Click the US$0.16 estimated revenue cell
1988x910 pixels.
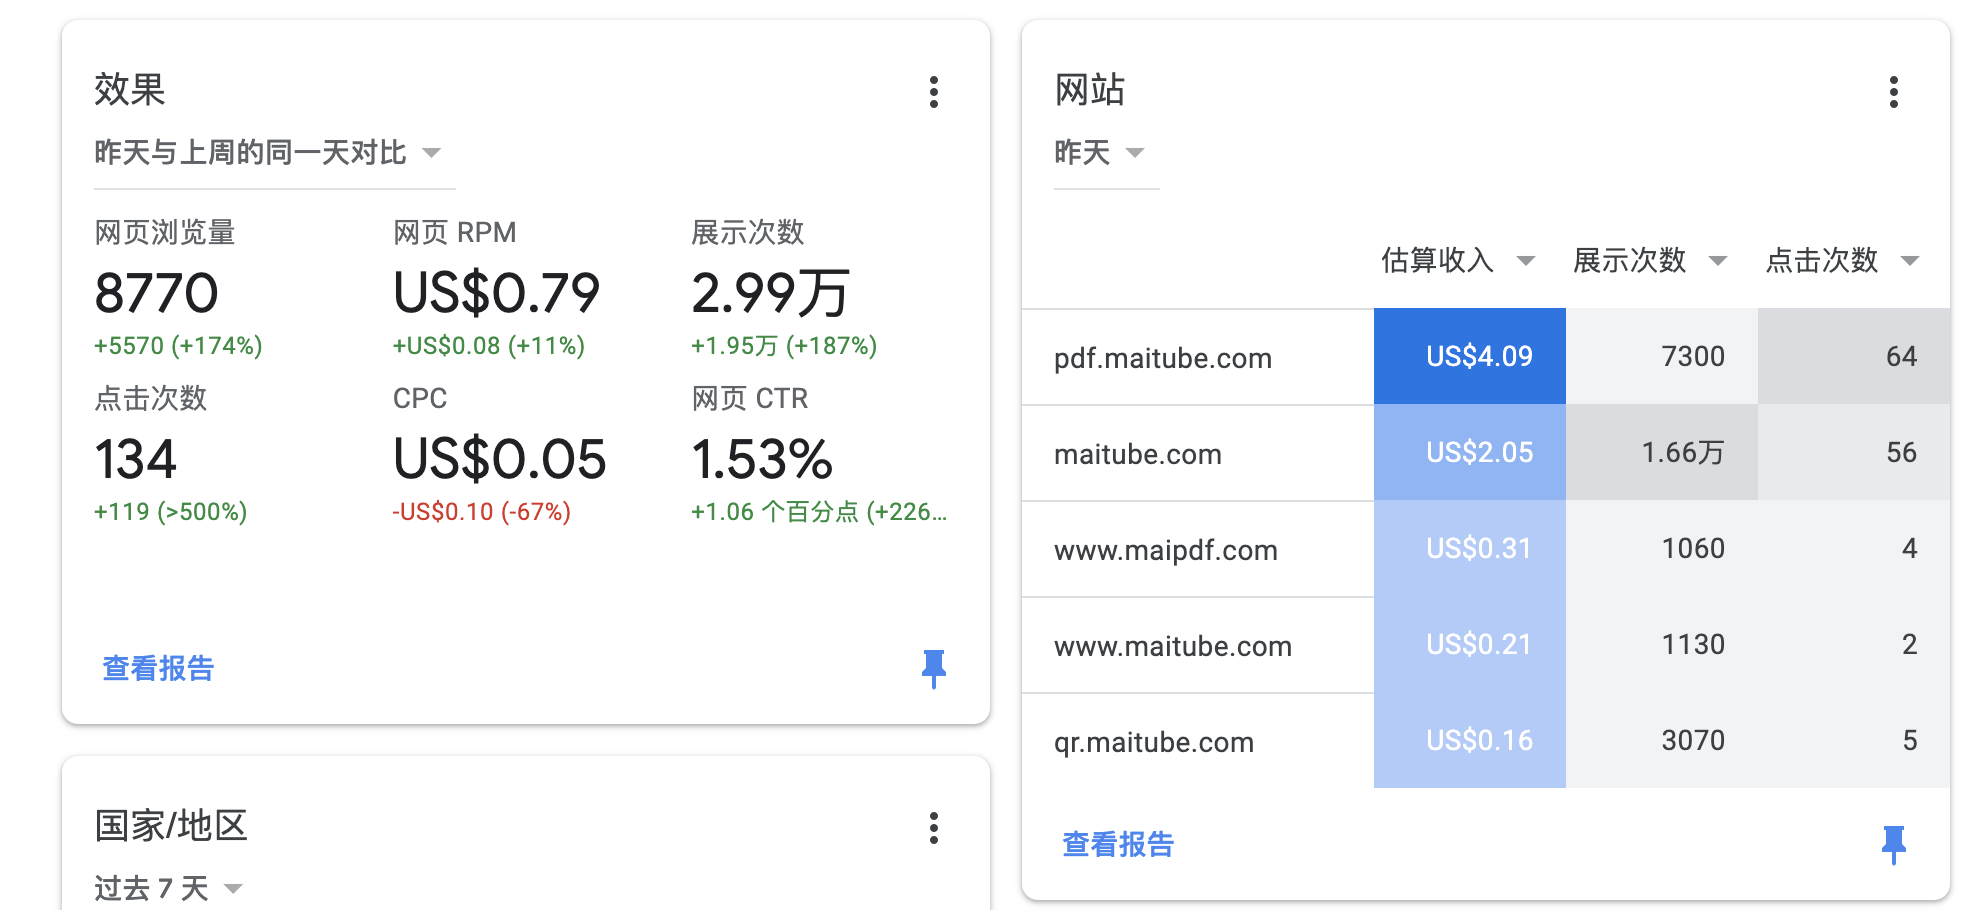1470,740
